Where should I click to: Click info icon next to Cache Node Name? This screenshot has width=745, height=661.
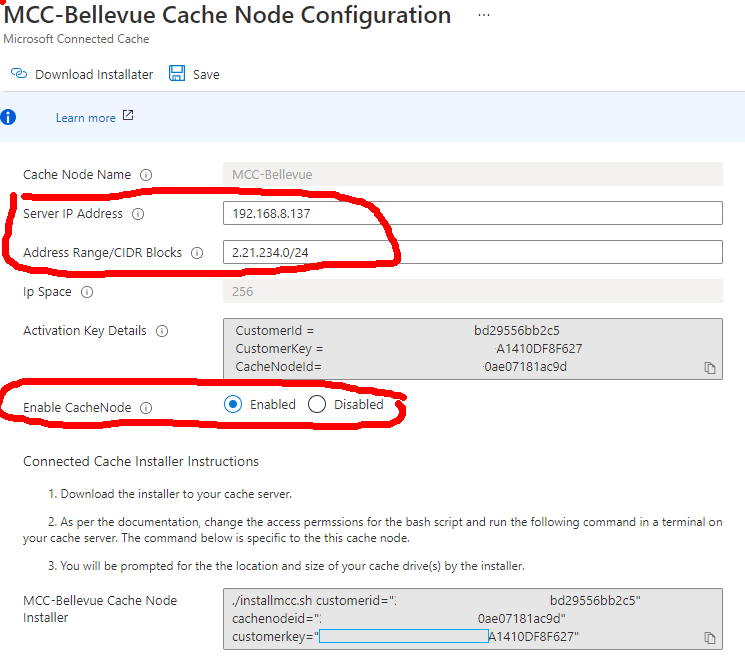coord(146,175)
